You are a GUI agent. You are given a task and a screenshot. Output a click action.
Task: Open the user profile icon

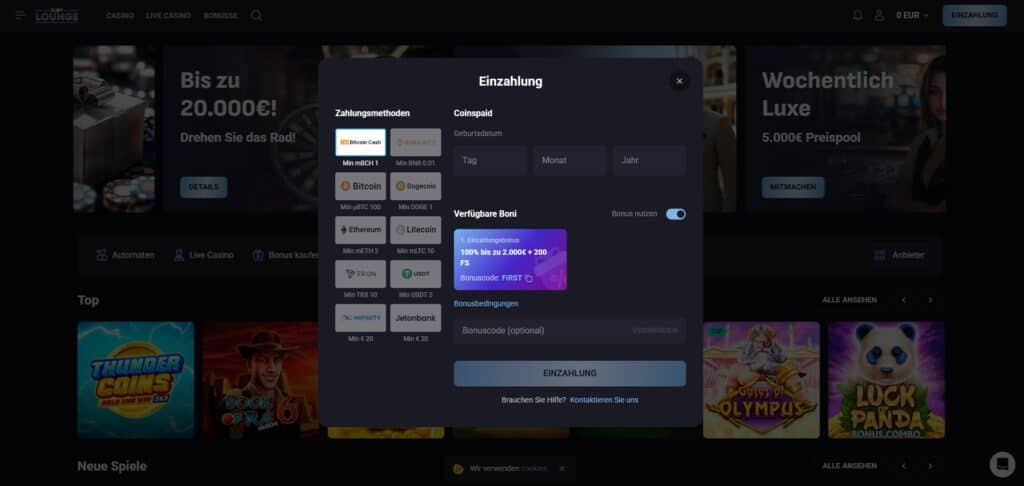pyautogui.click(x=879, y=15)
